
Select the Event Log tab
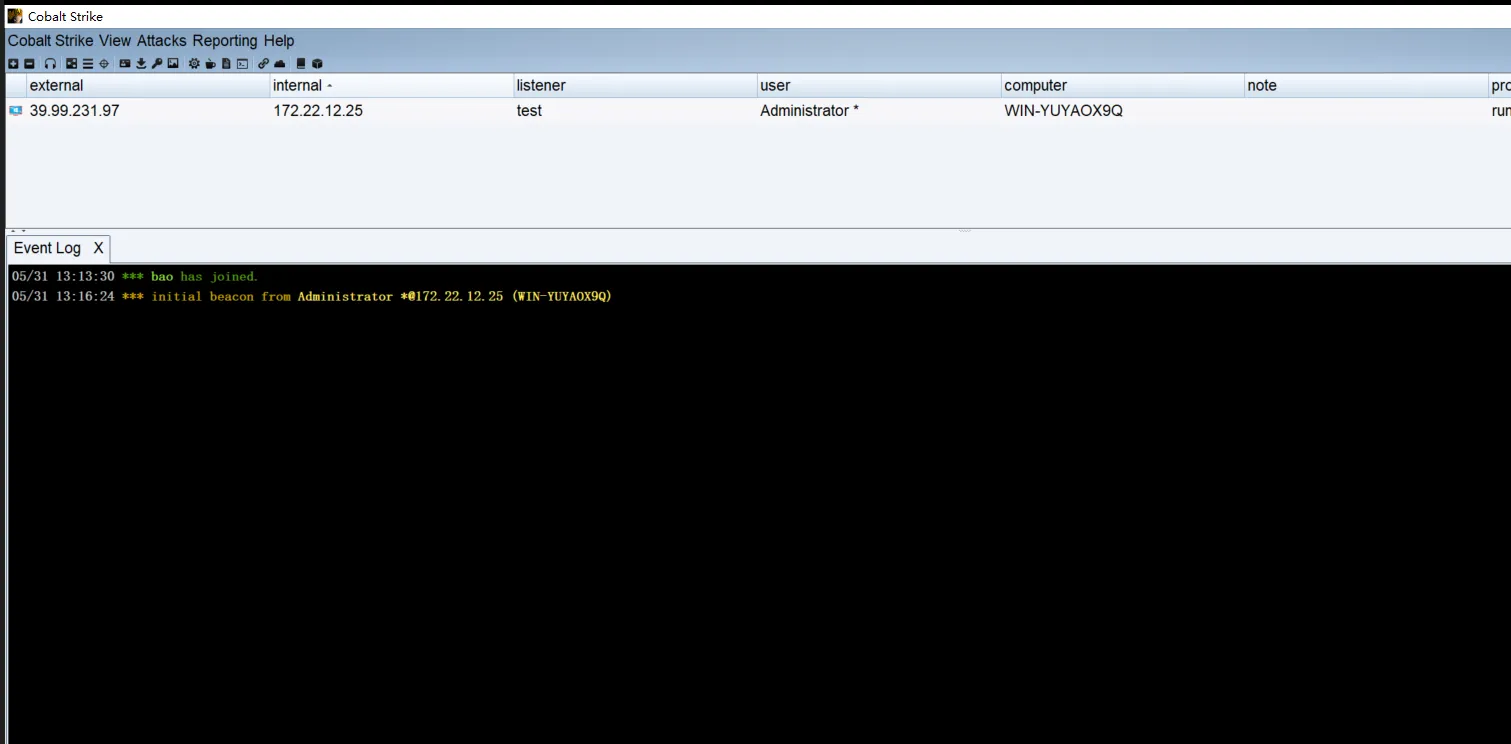[47, 248]
